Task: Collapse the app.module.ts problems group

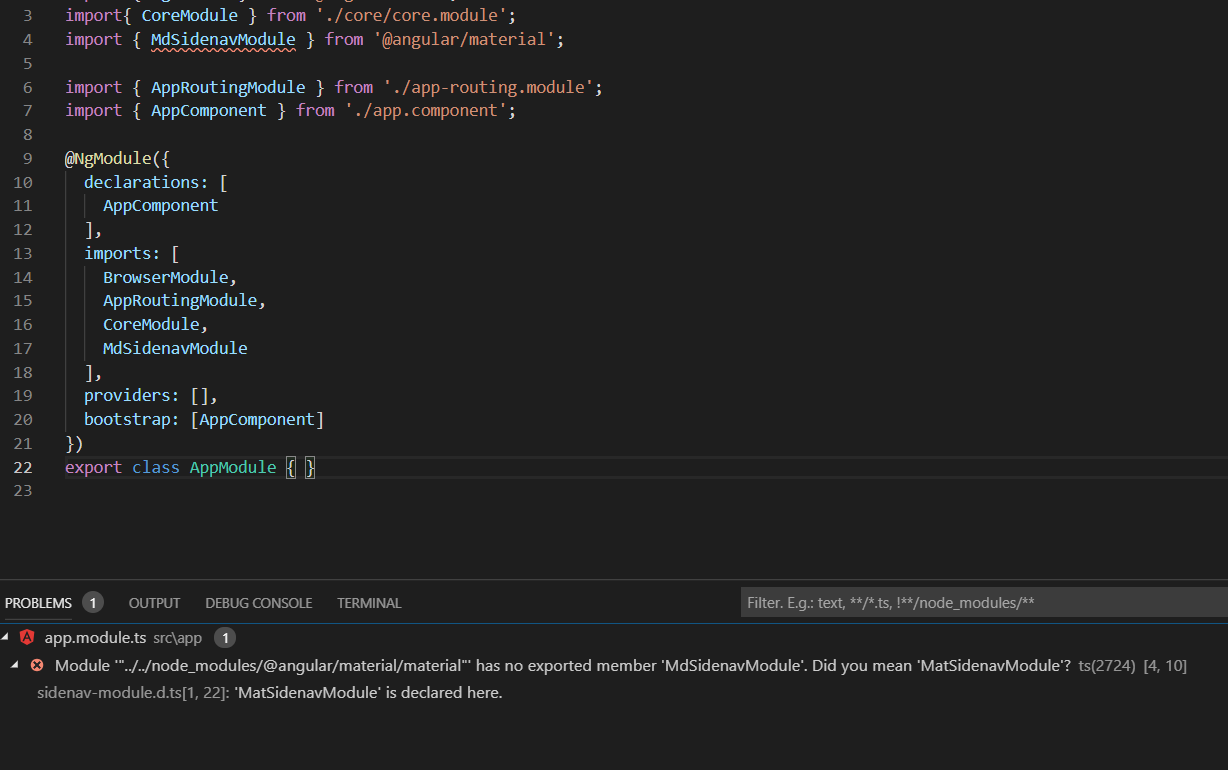Action: tap(6, 637)
